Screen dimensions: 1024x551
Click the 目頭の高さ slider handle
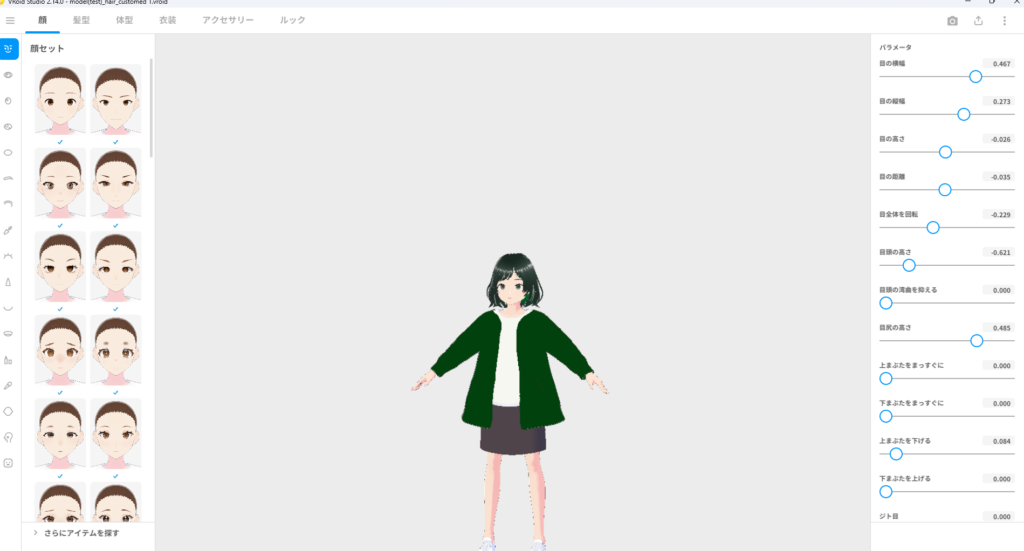point(908,265)
